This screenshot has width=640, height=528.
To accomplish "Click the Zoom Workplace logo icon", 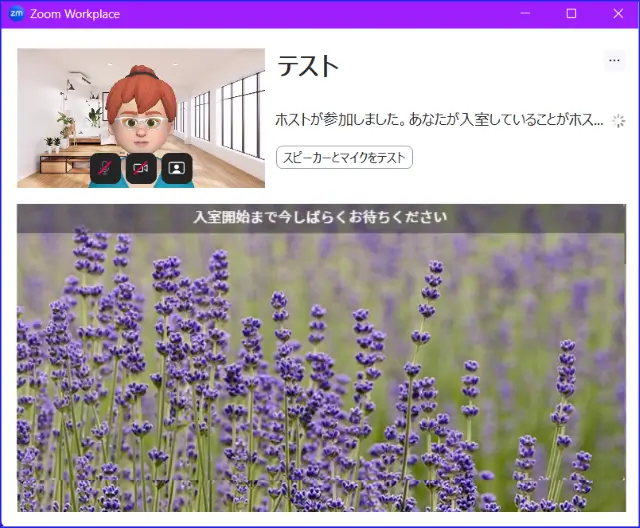I will [16, 13].
